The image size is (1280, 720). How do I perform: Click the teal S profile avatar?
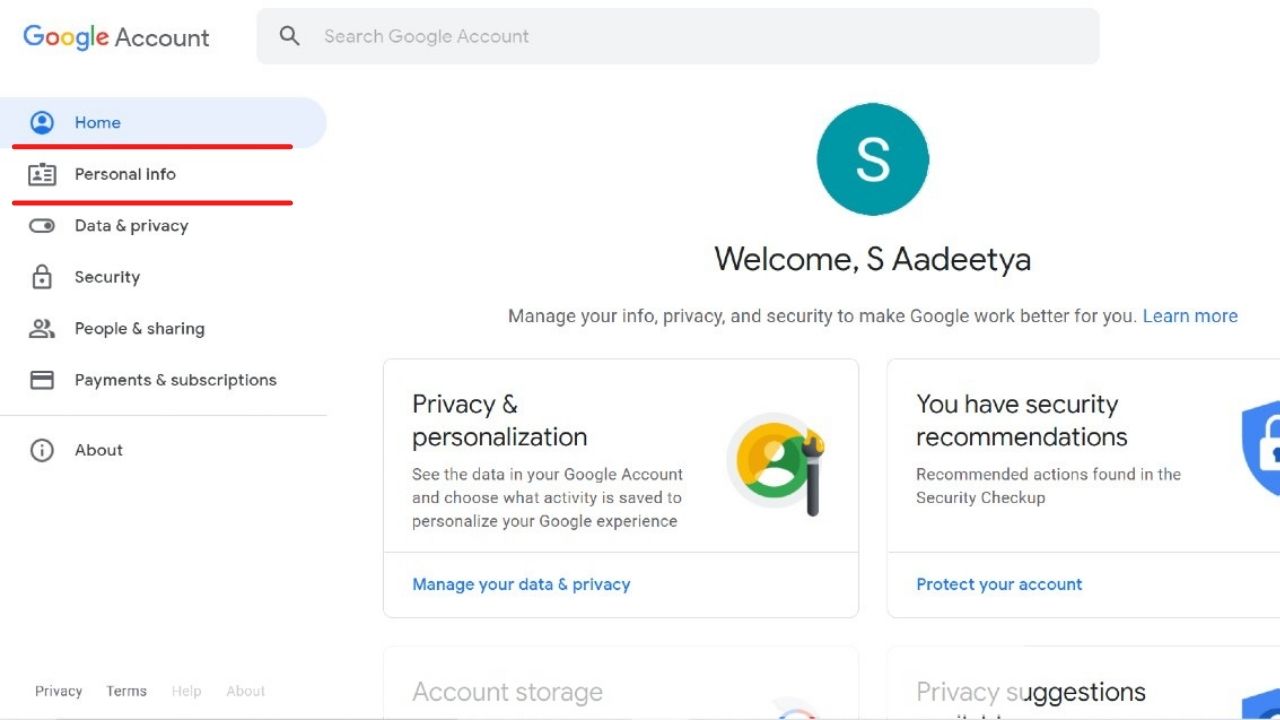[x=873, y=160]
